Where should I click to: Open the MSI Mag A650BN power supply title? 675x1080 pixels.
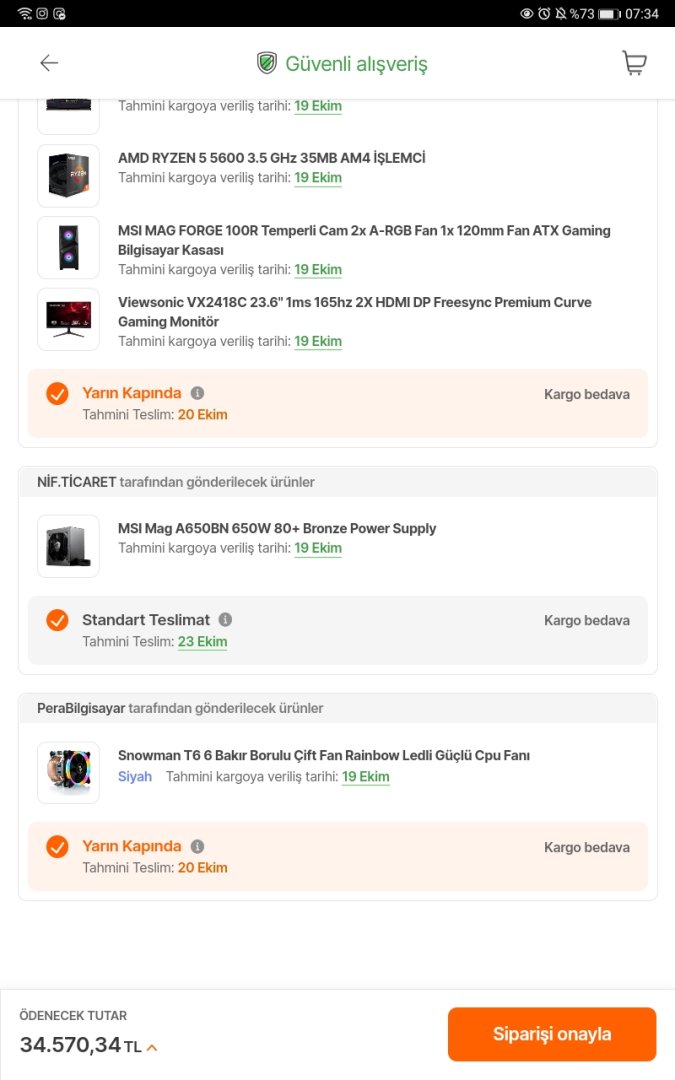(x=277, y=528)
